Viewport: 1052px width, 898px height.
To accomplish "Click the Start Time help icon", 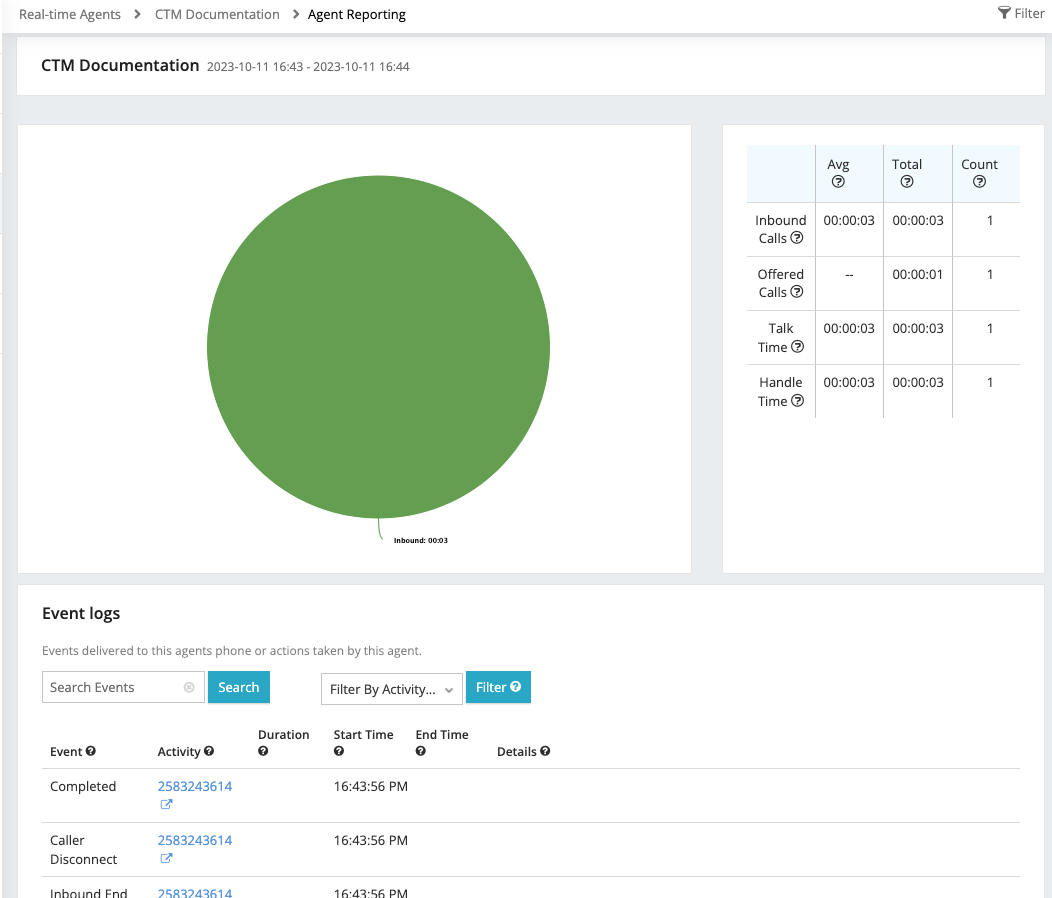I will pyautogui.click(x=339, y=751).
